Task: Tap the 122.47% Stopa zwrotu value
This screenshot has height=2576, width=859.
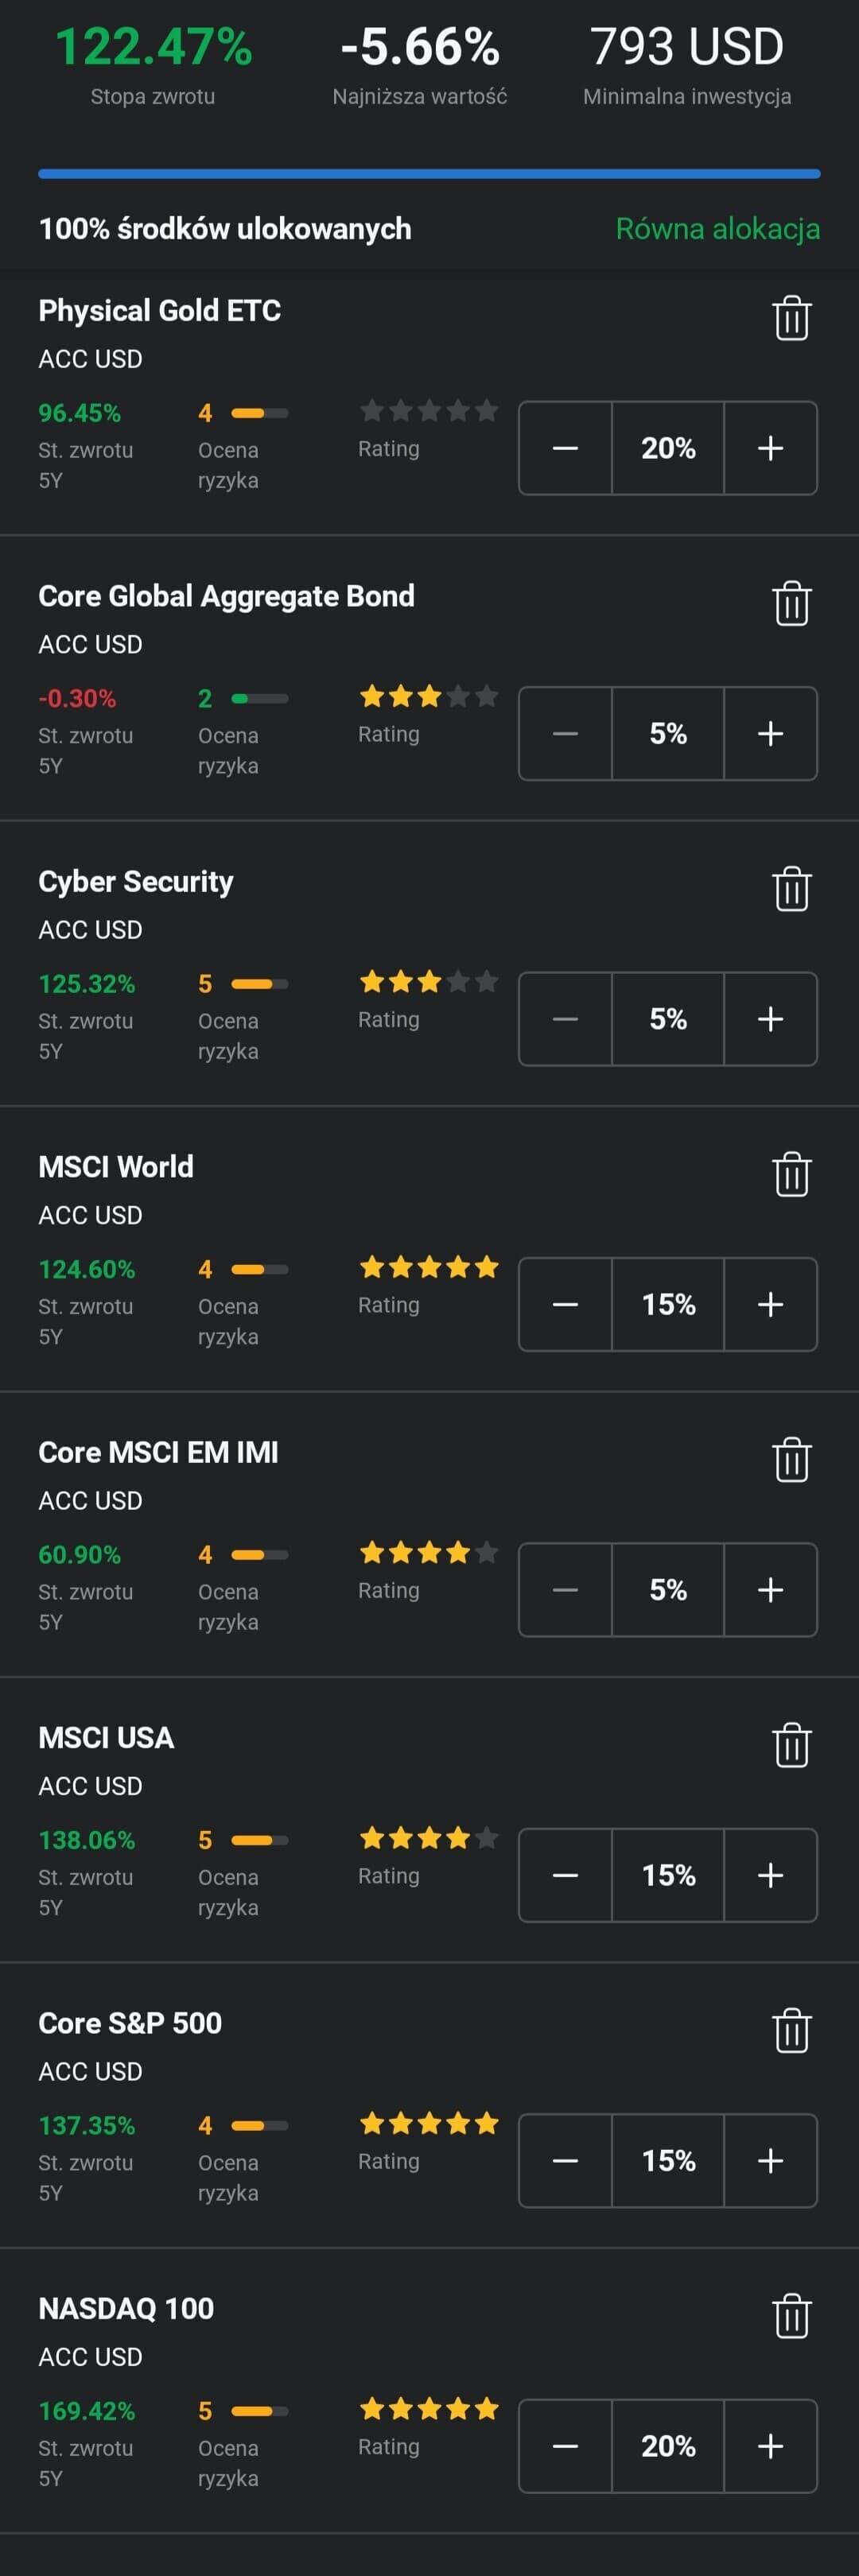Action: point(153,47)
